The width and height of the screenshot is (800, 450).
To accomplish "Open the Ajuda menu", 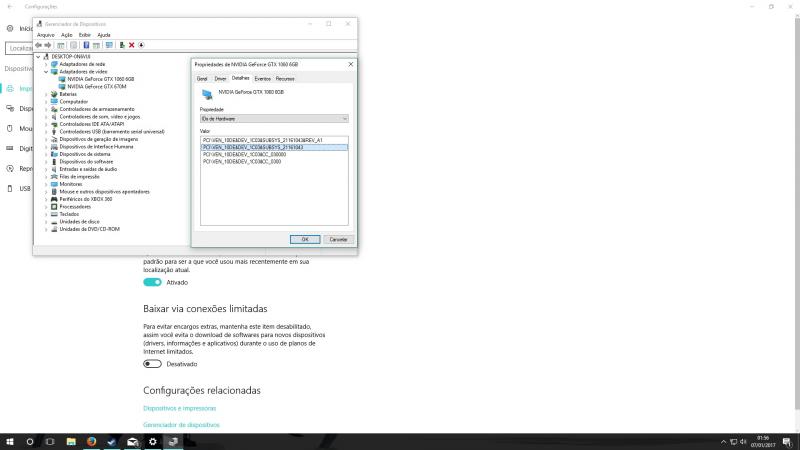I will [x=104, y=35].
